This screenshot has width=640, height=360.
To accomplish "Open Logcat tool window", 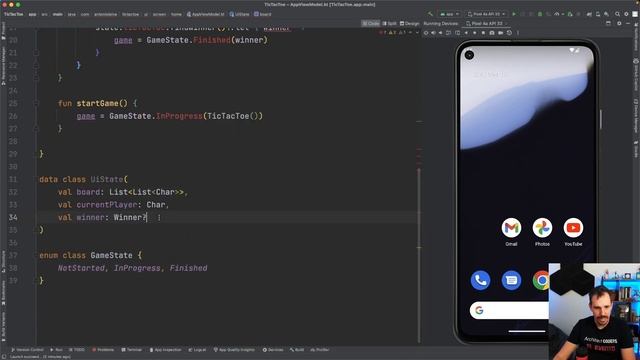I will [197, 350].
